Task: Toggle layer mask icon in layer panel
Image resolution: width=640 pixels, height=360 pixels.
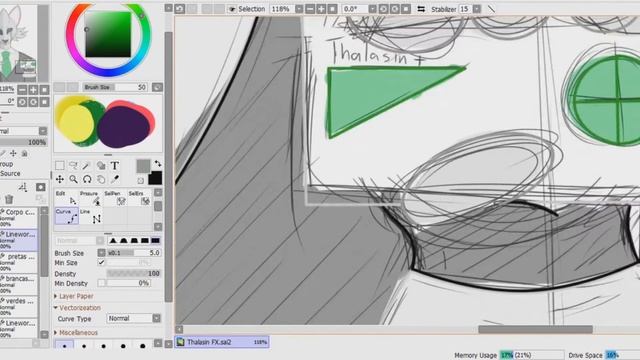Action: [40, 187]
